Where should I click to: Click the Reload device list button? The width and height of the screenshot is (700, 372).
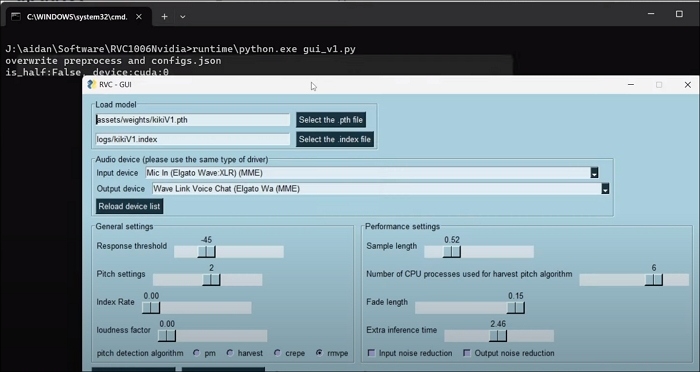pyautogui.click(x=129, y=206)
